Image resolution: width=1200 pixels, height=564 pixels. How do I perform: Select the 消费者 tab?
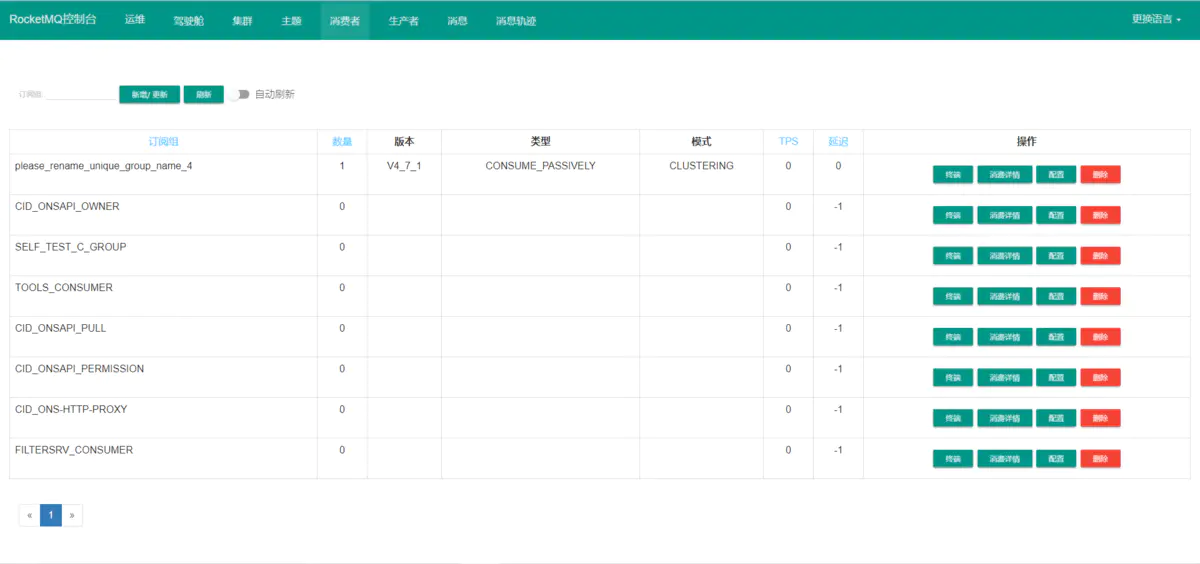tap(345, 20)
